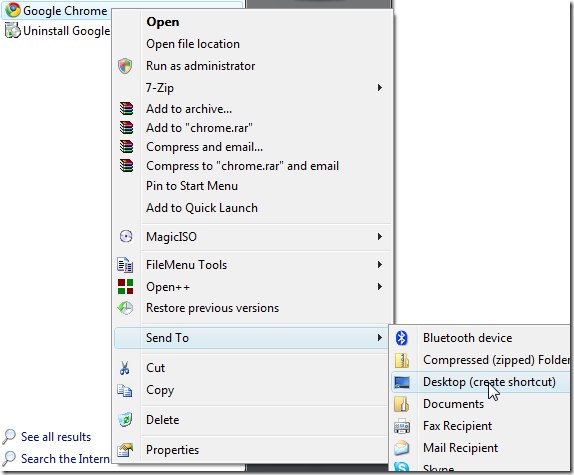Click the Desktop monitor icon in submenu
The width and height of the screenshot is (574, 475).
402,382
